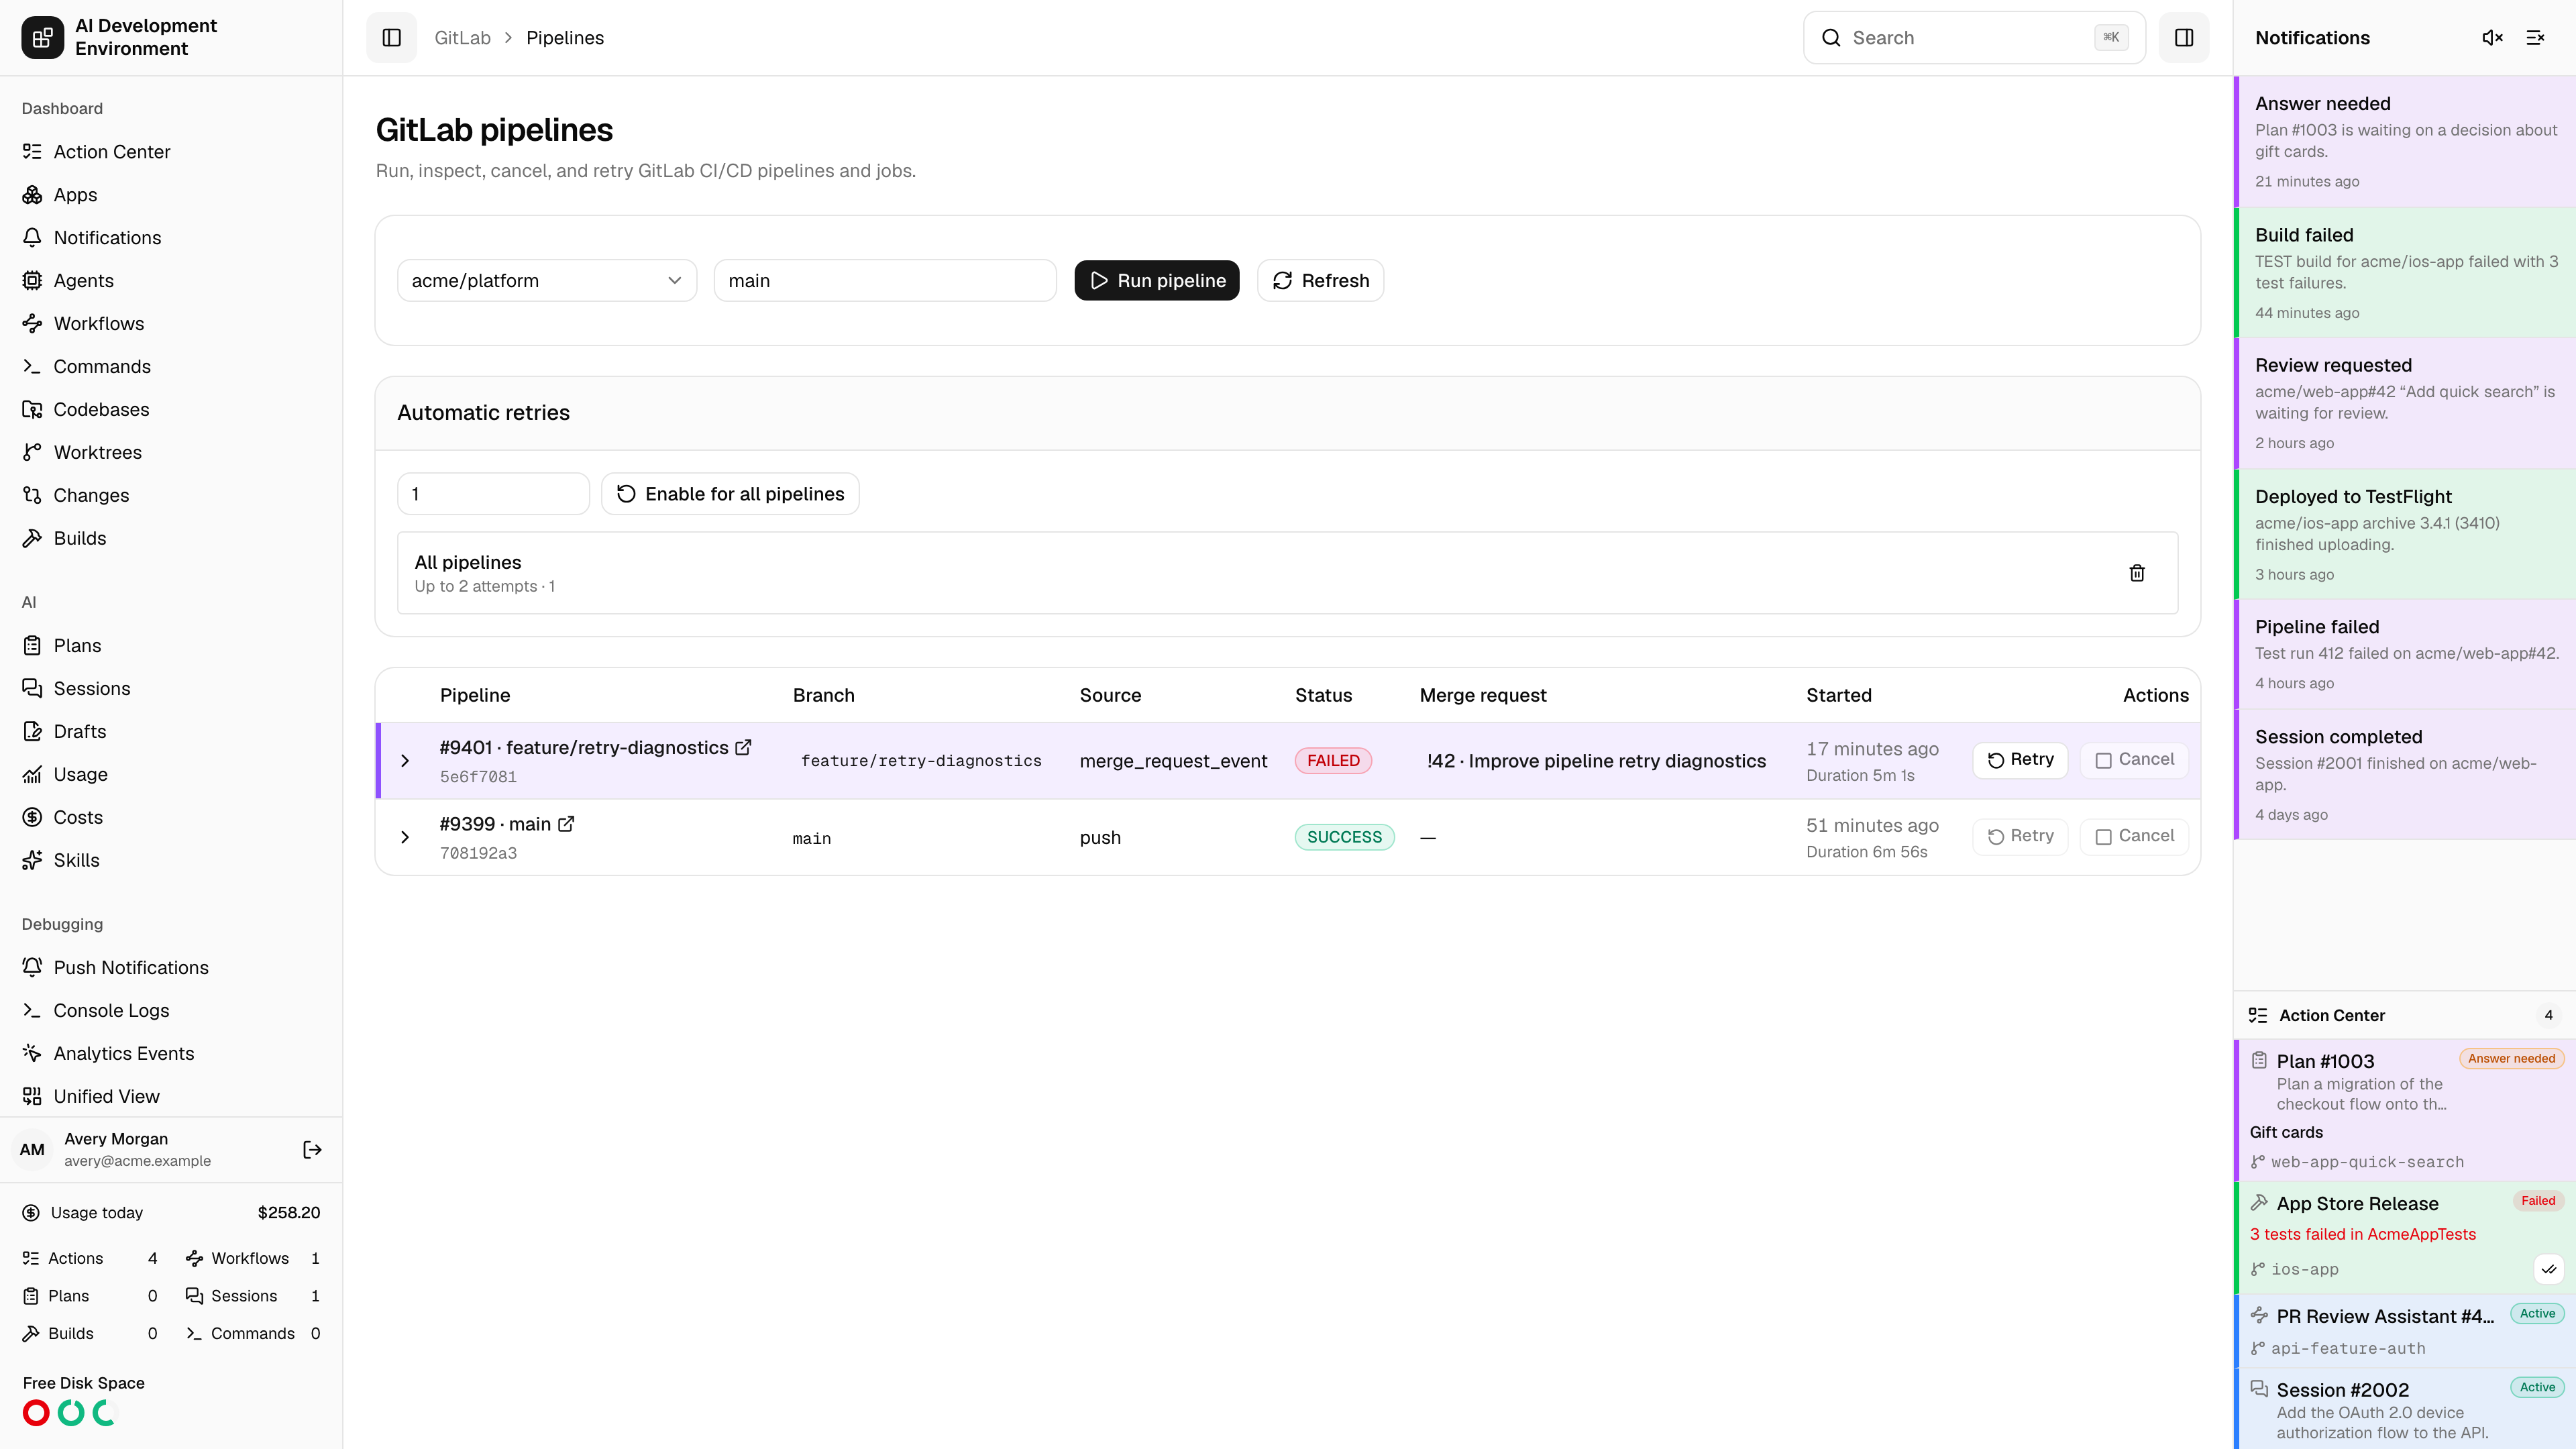Clear all notifications list icon
Viewport: 2576px width, 1449px height.
[2535, 38]
